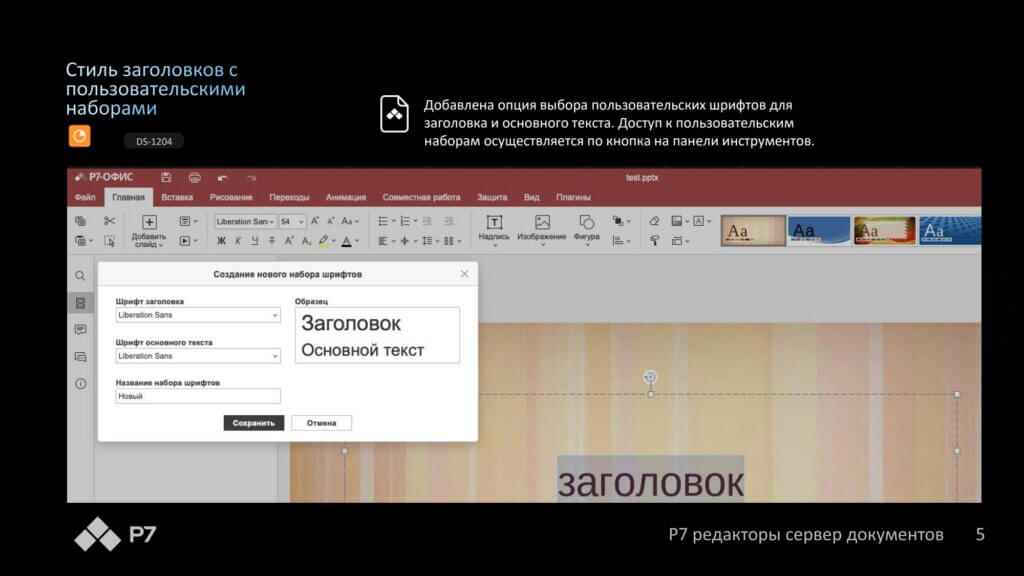Screen dimensions: 1024x576
Task: Insert a text box with Надпись
Action: 494,228
